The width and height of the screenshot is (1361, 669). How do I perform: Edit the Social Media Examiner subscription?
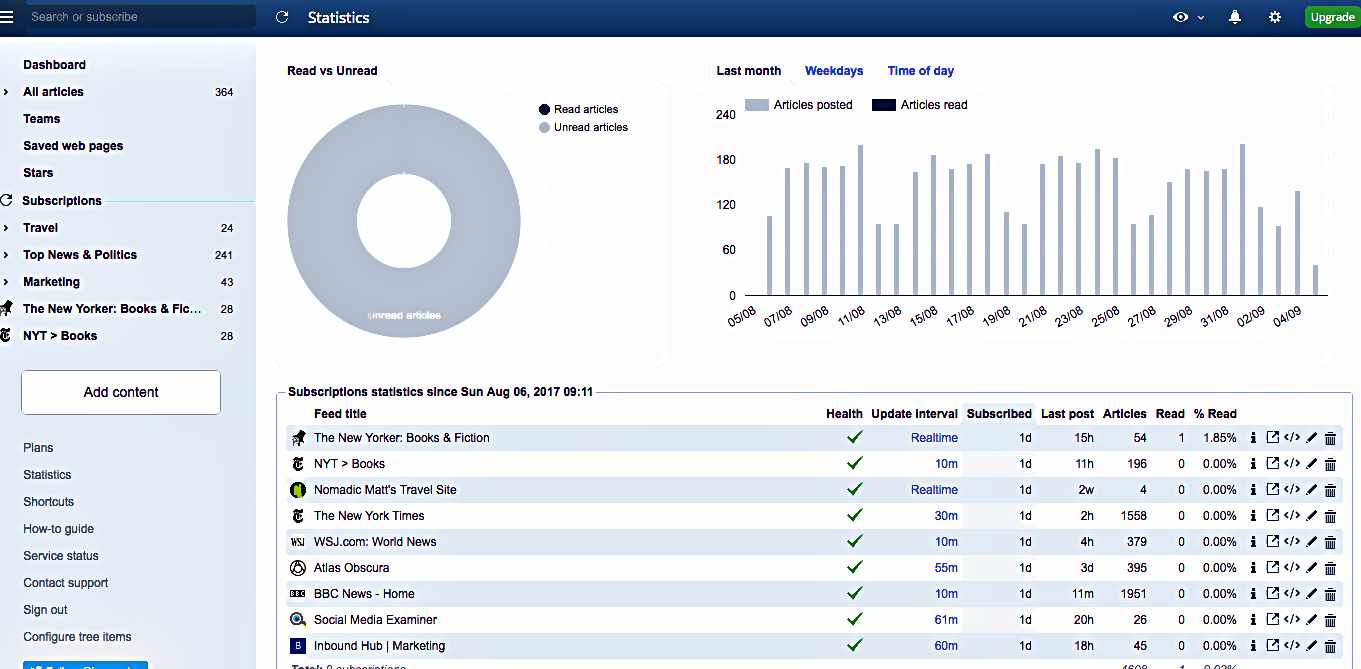click(1312, 620)
